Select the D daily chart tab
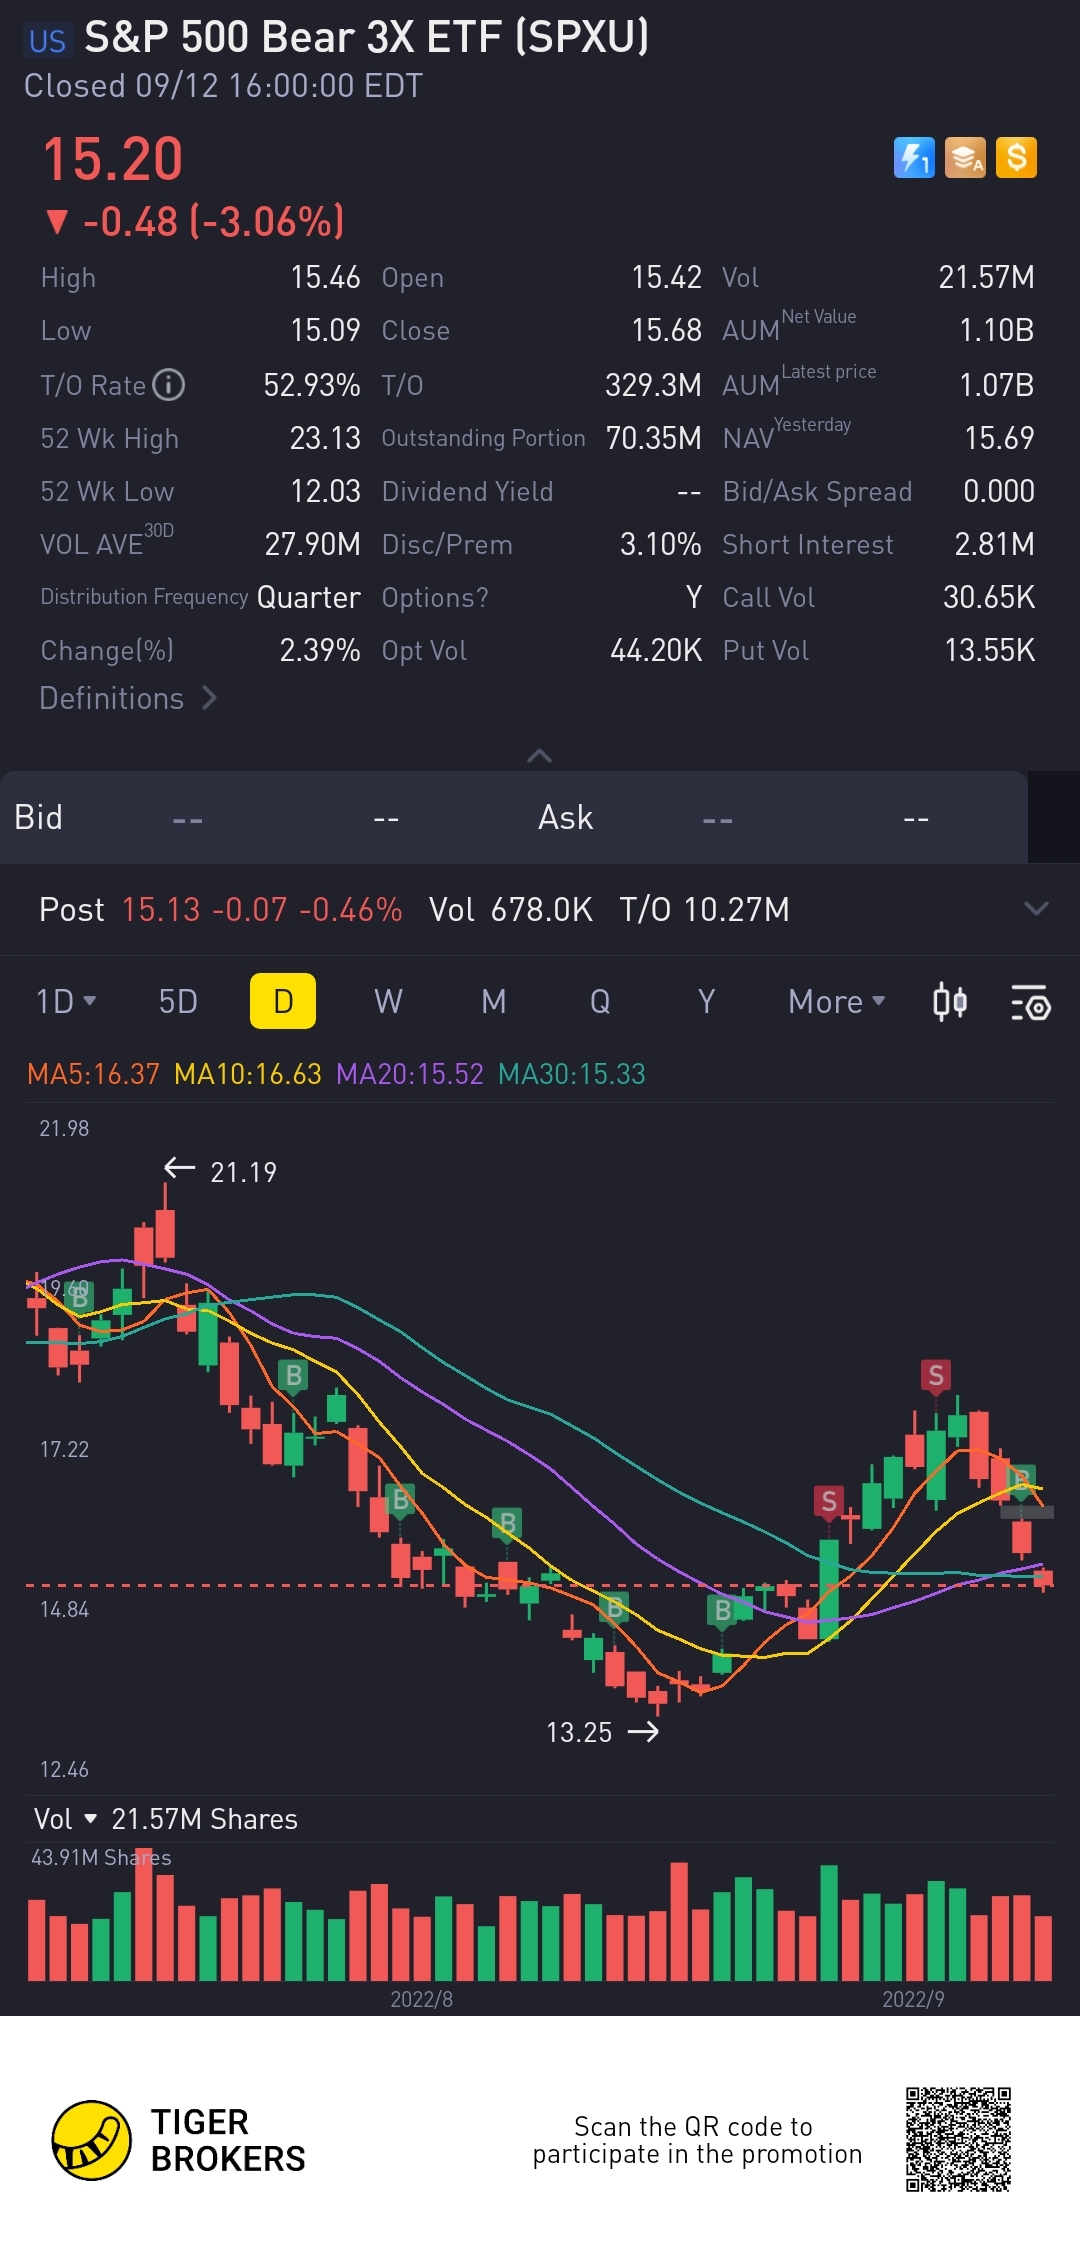The width and height of the screenshot is (1080, 2265). point(283,1001)
